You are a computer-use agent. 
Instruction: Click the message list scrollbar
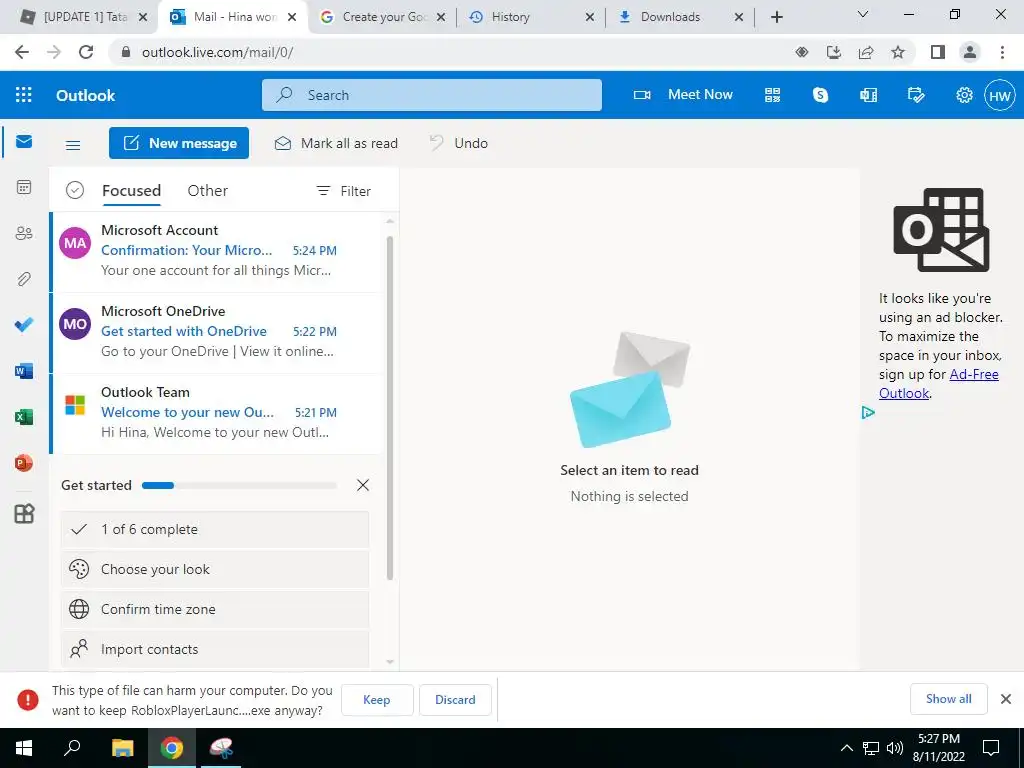pos(390,408)
